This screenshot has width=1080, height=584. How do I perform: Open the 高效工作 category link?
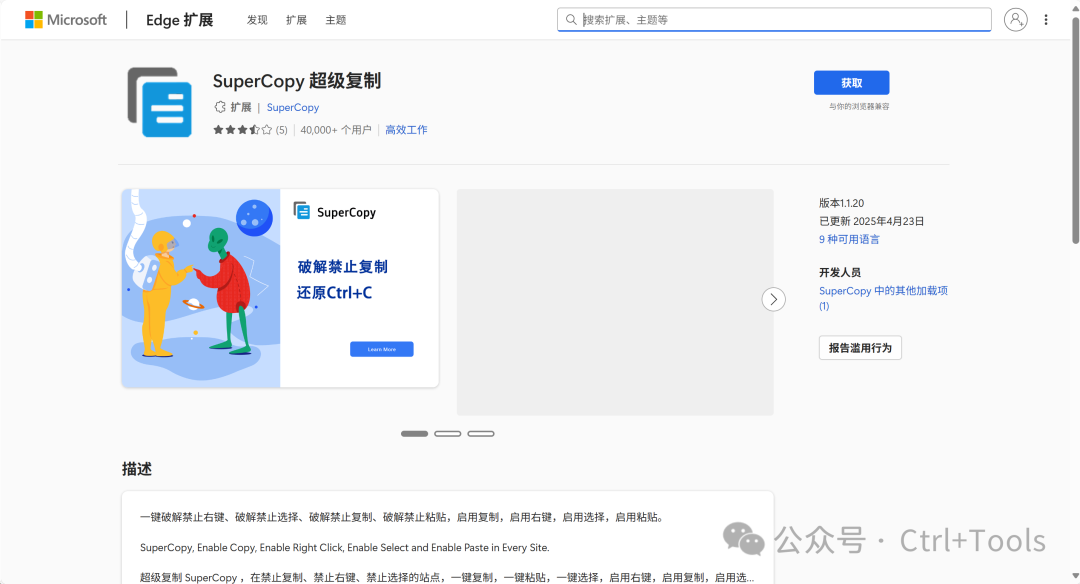[x=406, y=130]
